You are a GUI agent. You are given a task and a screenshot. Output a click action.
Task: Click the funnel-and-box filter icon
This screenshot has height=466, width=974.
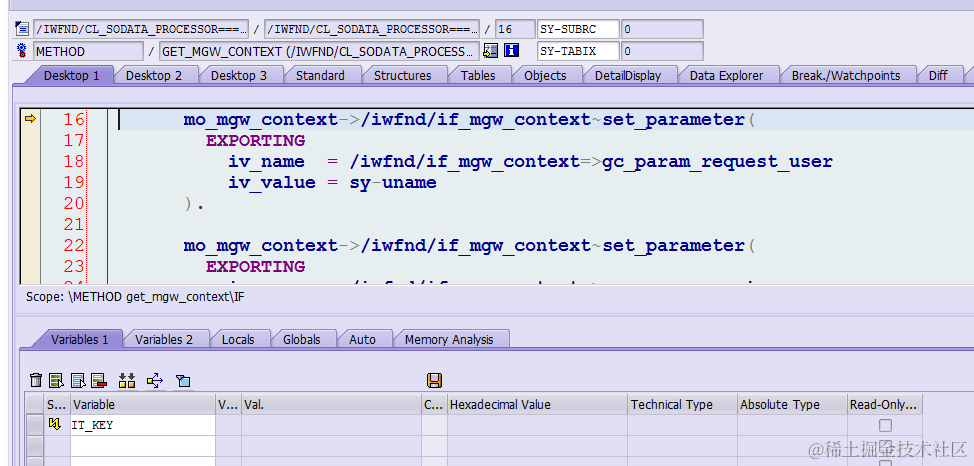coord(183,381)
